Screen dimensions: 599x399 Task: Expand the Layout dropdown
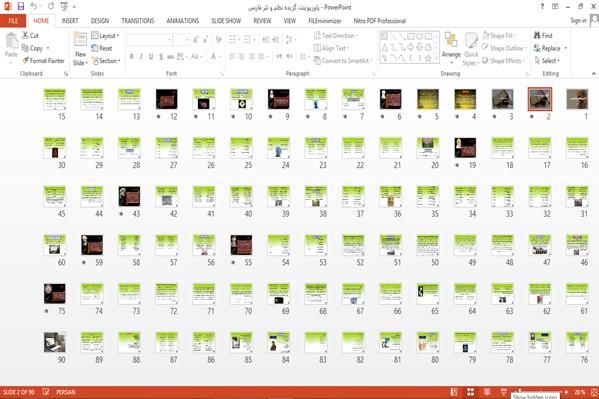coord(105,36)
